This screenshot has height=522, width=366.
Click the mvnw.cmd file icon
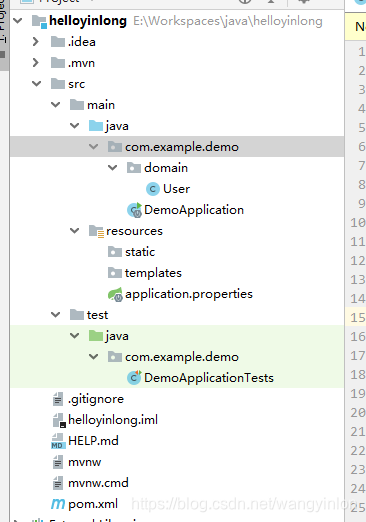(x=58, y=483)
